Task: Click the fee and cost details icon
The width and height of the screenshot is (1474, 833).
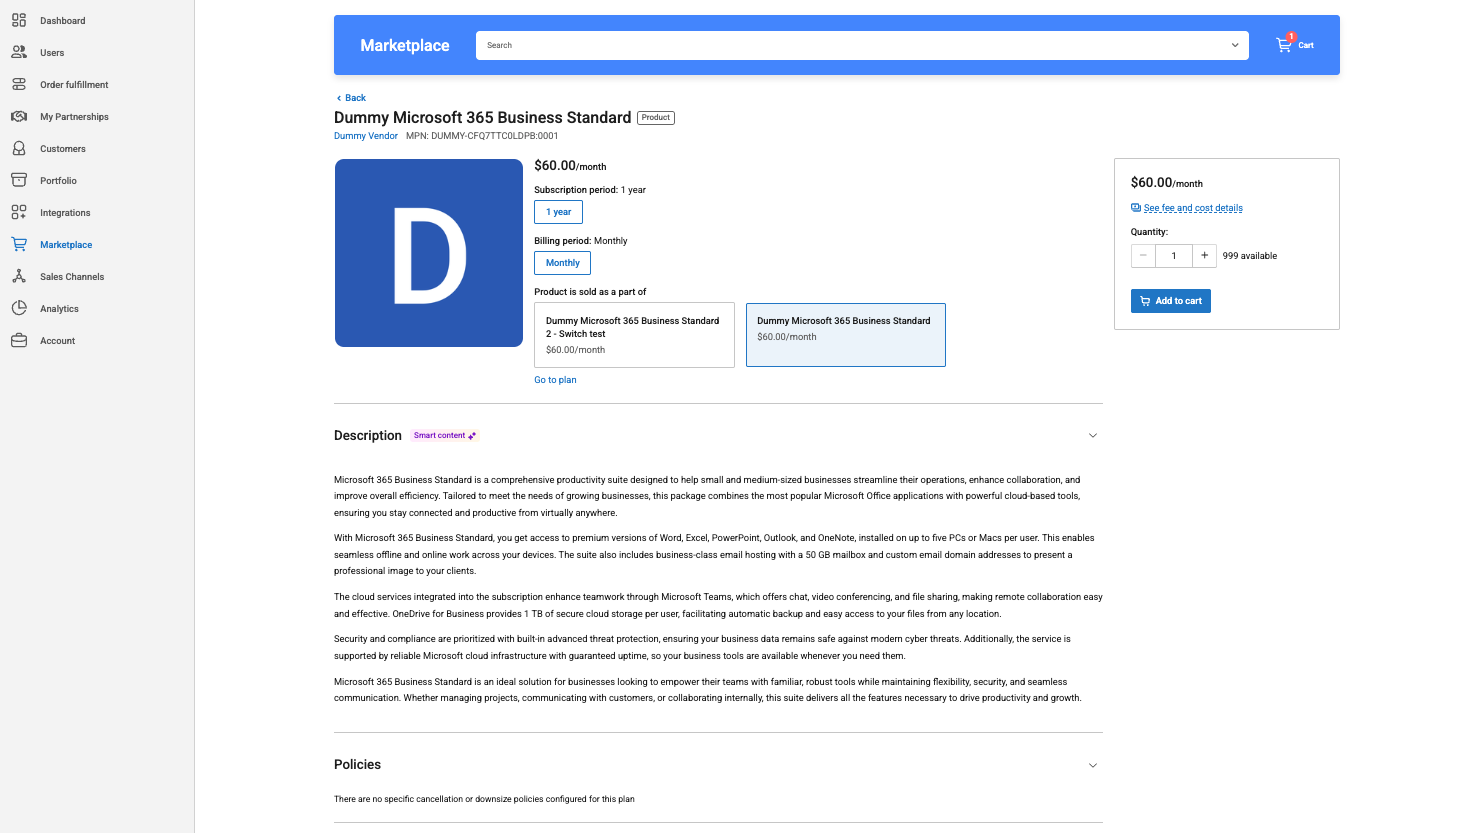Action: pos(1136,208)
